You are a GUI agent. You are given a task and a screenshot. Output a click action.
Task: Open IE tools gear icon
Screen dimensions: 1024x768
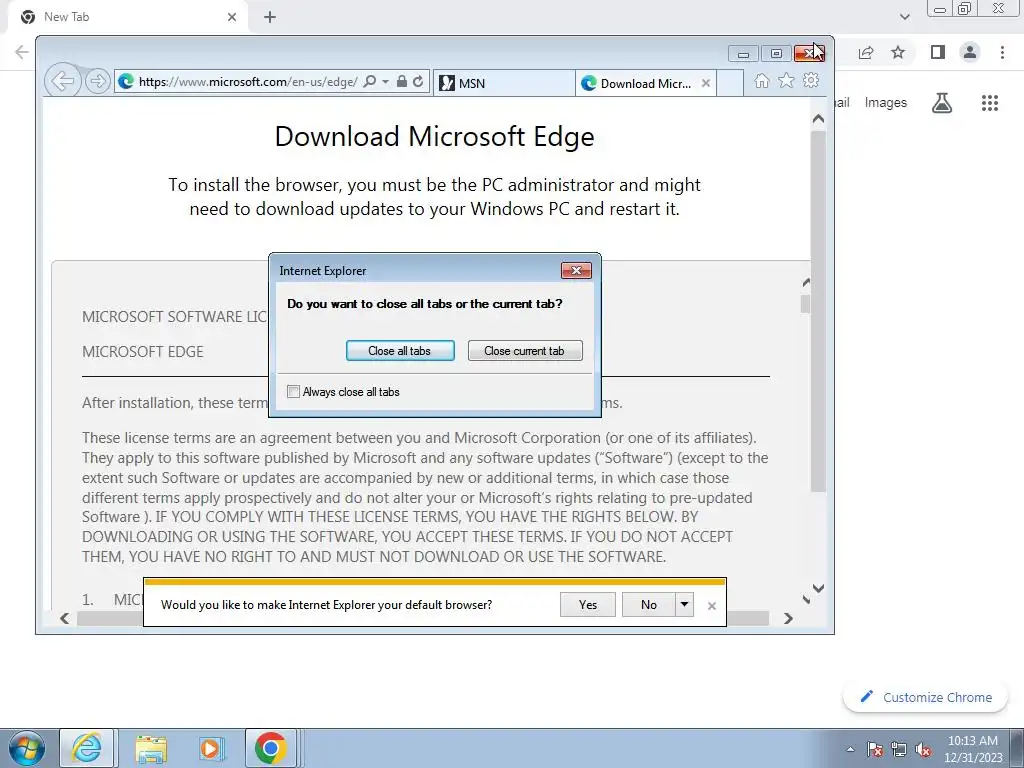click(811, 80)
